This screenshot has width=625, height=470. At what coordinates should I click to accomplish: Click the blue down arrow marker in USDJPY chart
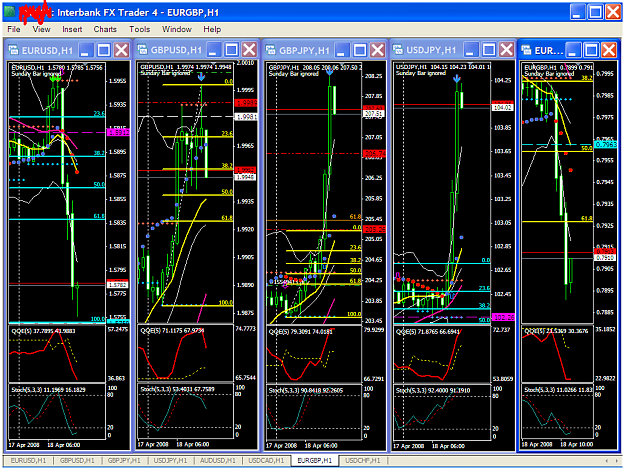[457, 79]
